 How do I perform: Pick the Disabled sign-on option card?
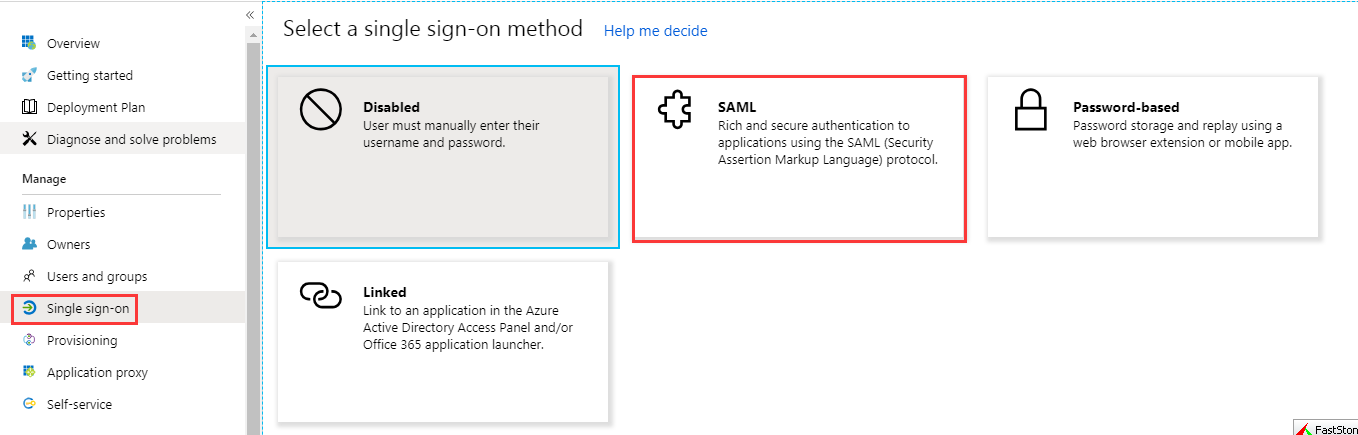tap(442, 157)
